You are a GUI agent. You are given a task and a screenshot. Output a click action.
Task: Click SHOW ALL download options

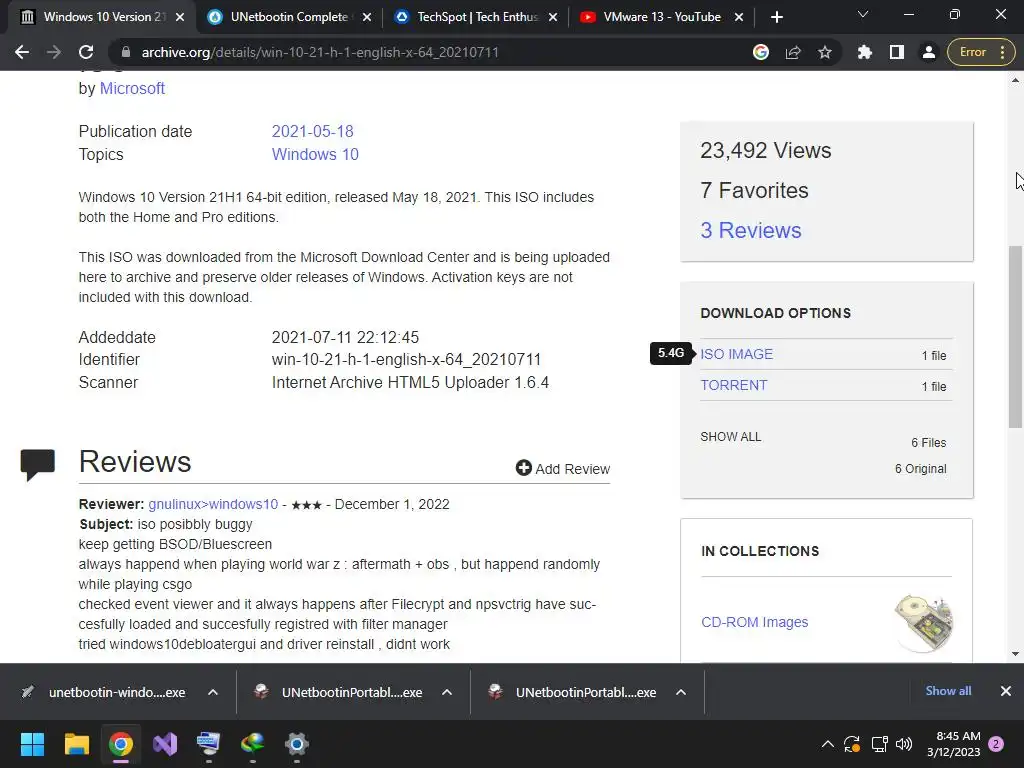[x=730, y=436]
